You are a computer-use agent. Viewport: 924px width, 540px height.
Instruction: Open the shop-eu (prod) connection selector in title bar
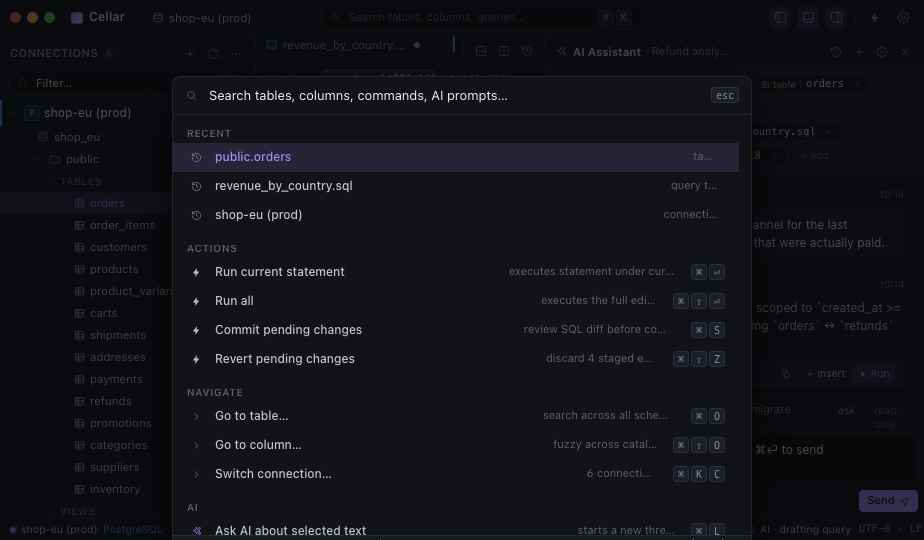click(202, 18)
